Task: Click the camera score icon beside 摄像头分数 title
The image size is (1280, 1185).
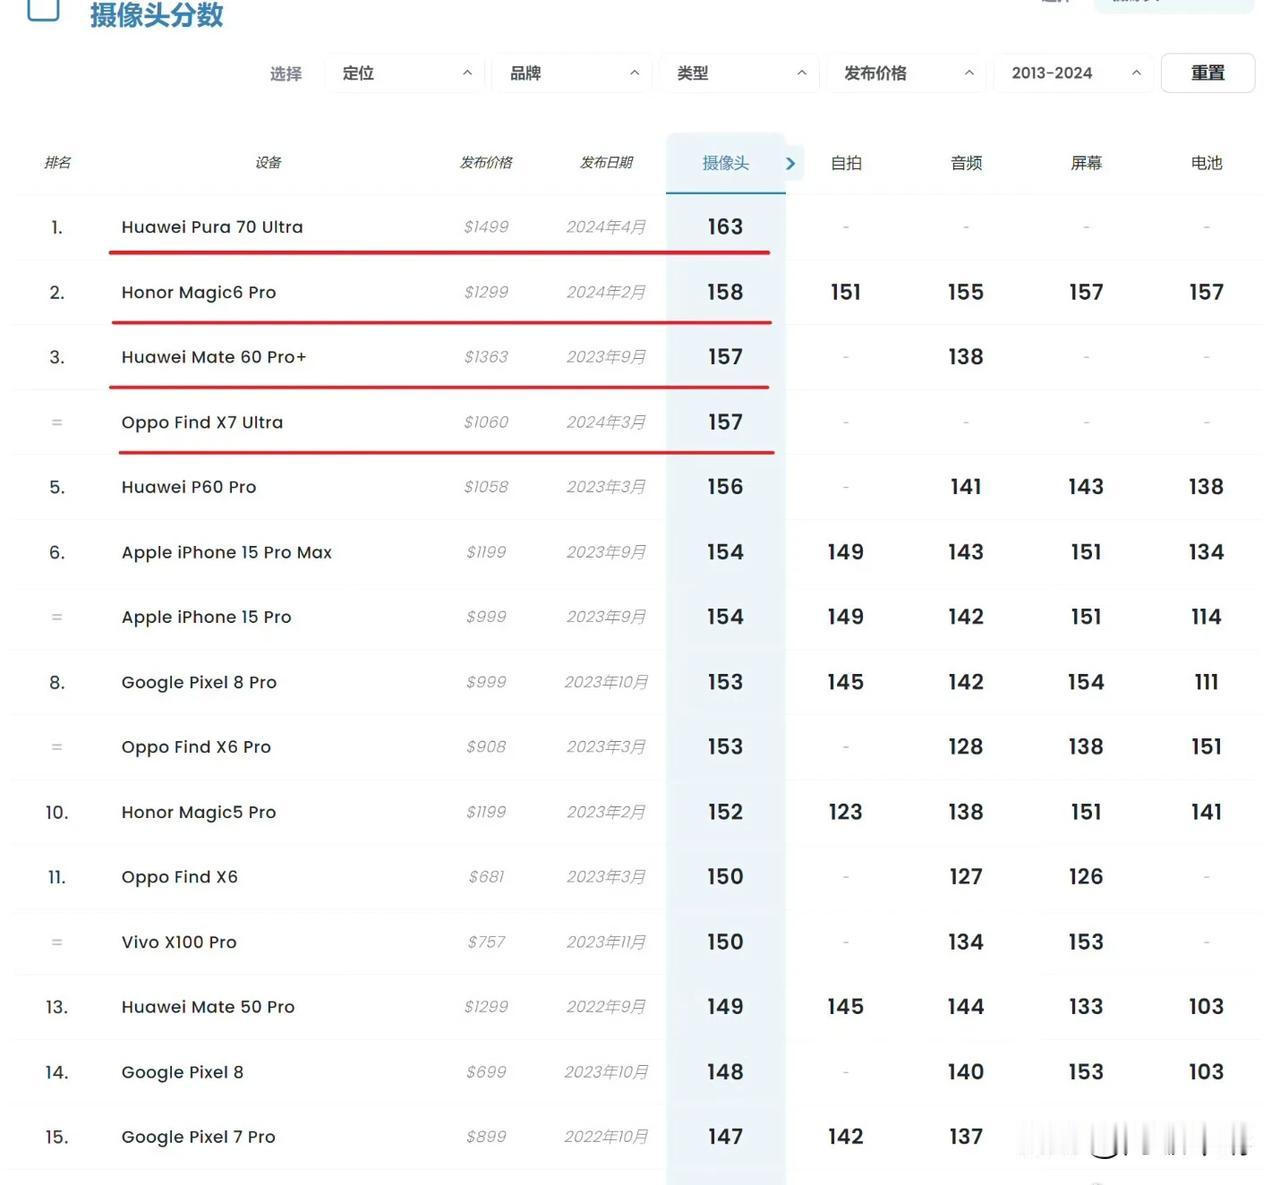Action: 43,9
